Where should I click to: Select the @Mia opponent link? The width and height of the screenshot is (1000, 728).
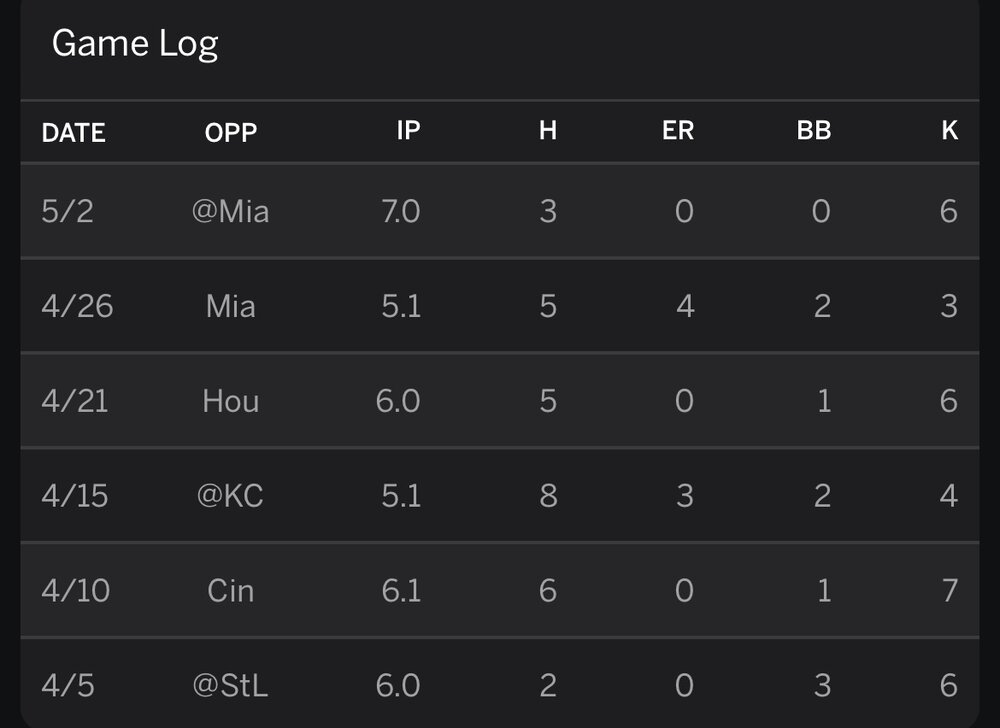click(x=231, y=212)
